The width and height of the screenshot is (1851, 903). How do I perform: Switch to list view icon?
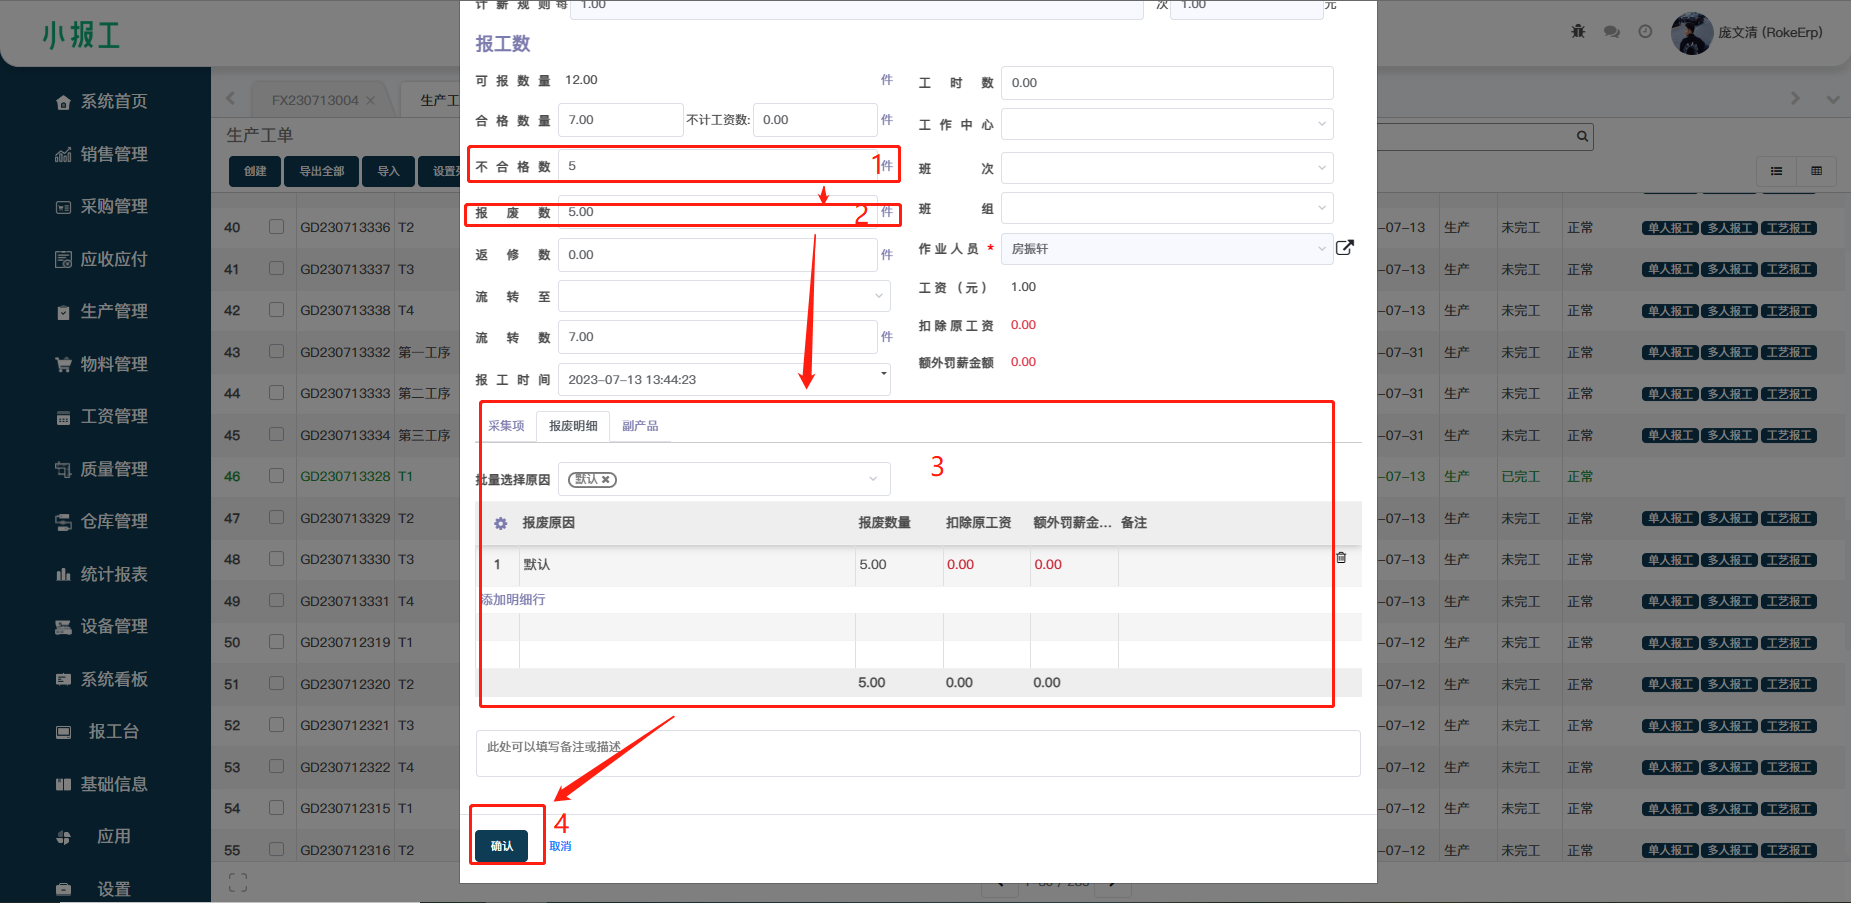tap(1776, 171)
